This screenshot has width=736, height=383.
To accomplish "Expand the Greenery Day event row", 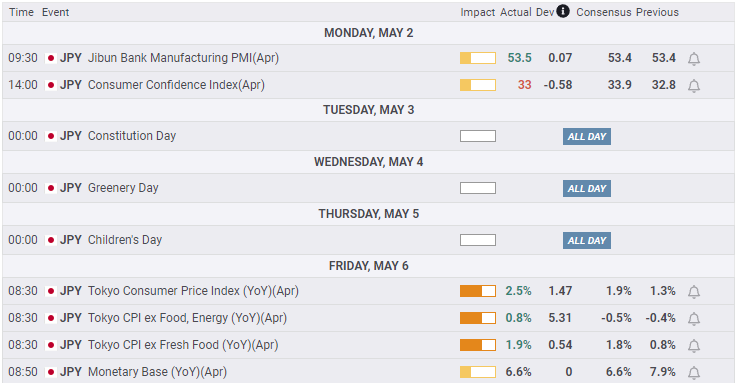I will 368,188.
